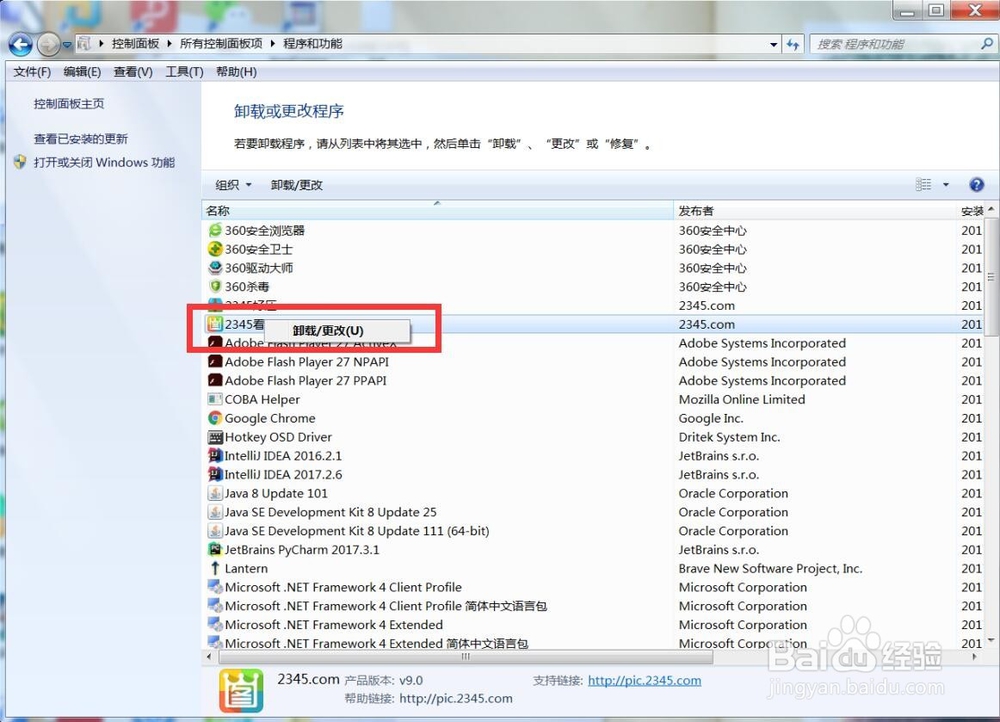The height and width of the screenshot is (722, 1000).
Task: Click Dritek System Inc. publisher cell
Action: (x=729, y=437)
